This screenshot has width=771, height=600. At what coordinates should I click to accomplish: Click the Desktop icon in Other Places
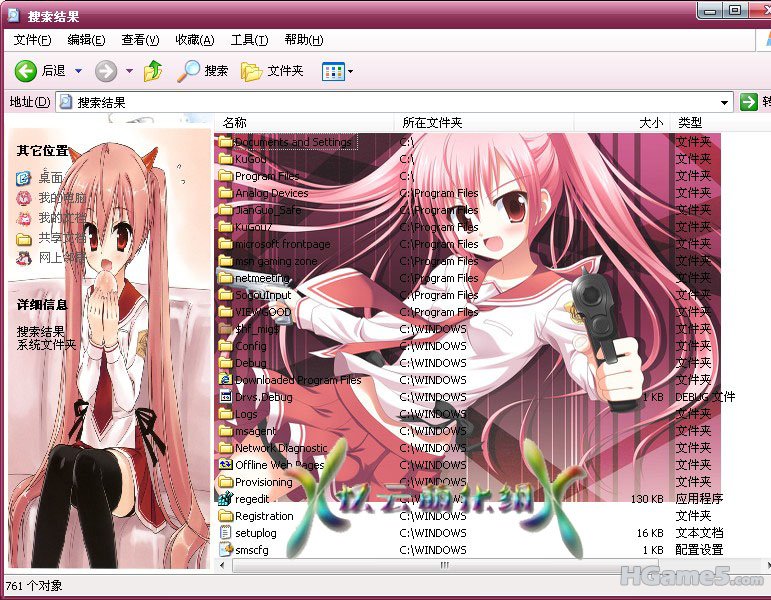tap(23, 178)
